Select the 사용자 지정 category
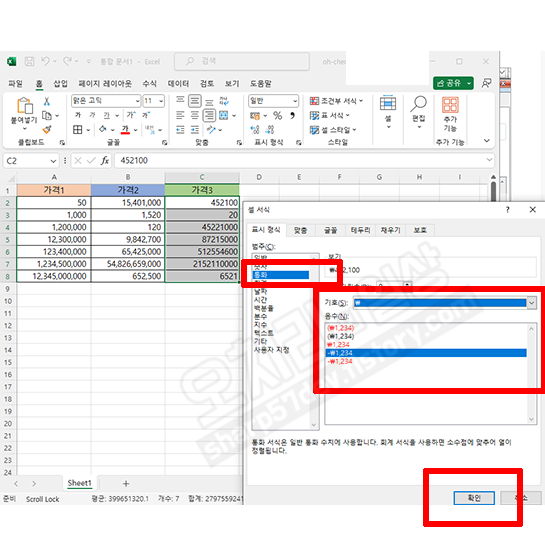This screenshot has width=545, height=556. point(271,350)
